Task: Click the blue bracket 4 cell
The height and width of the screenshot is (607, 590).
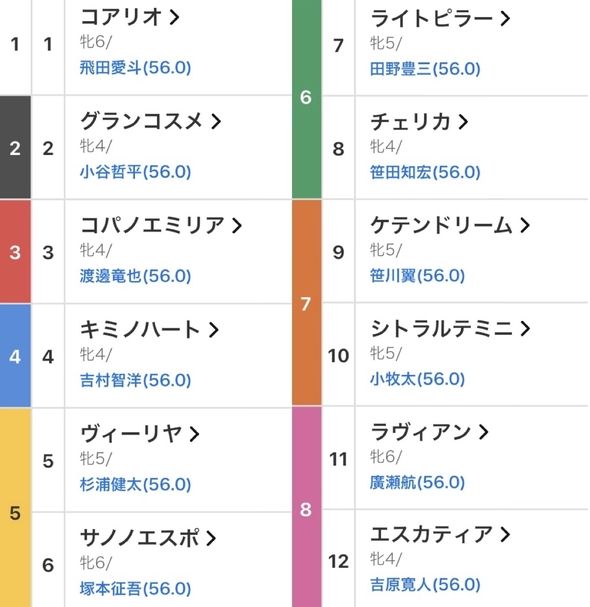Action: pyautogui.click(x=15, y=356)
